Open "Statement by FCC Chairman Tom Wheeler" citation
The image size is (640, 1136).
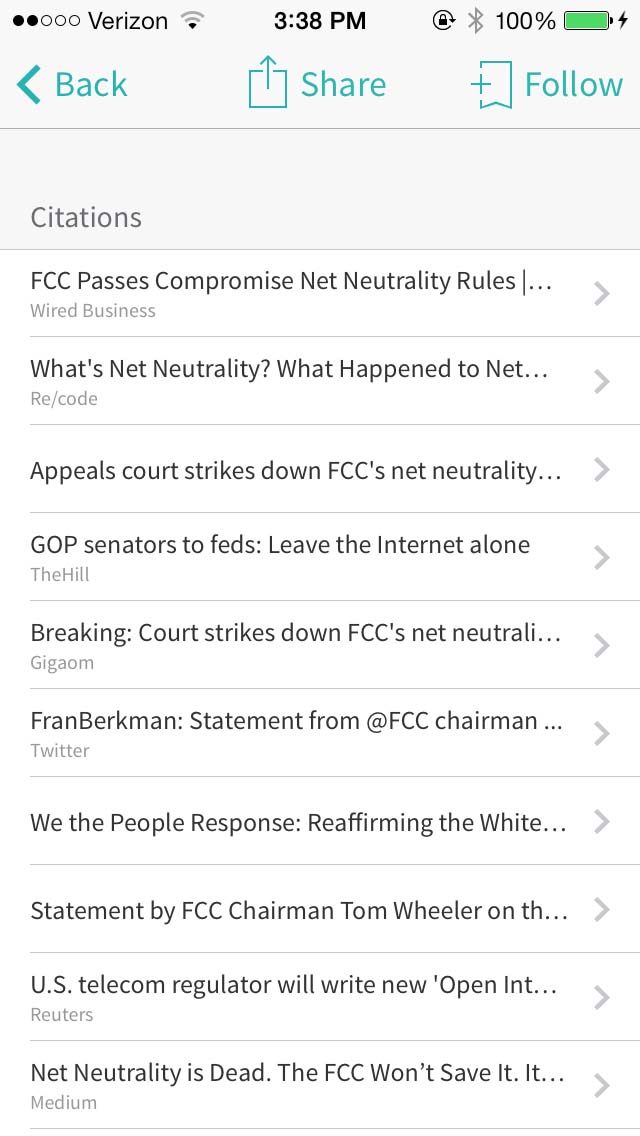(299, 910)
